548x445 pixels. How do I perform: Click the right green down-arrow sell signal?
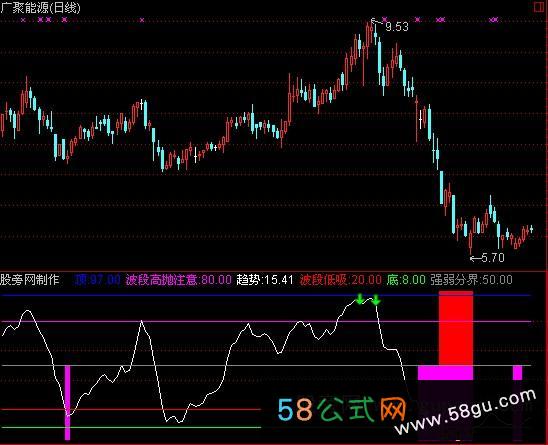click(x=376, y=300)
